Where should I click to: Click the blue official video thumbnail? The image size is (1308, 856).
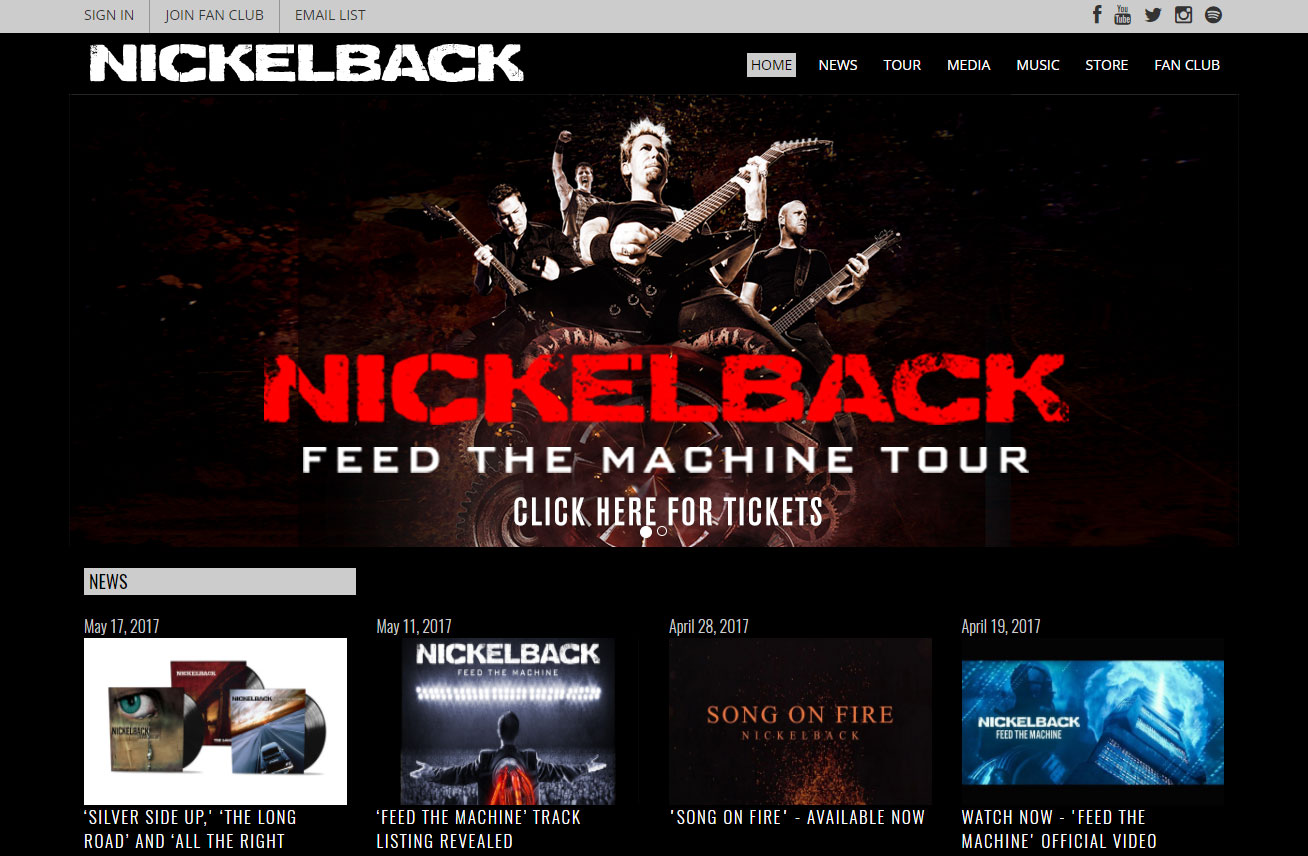(x=1092, y=721)
